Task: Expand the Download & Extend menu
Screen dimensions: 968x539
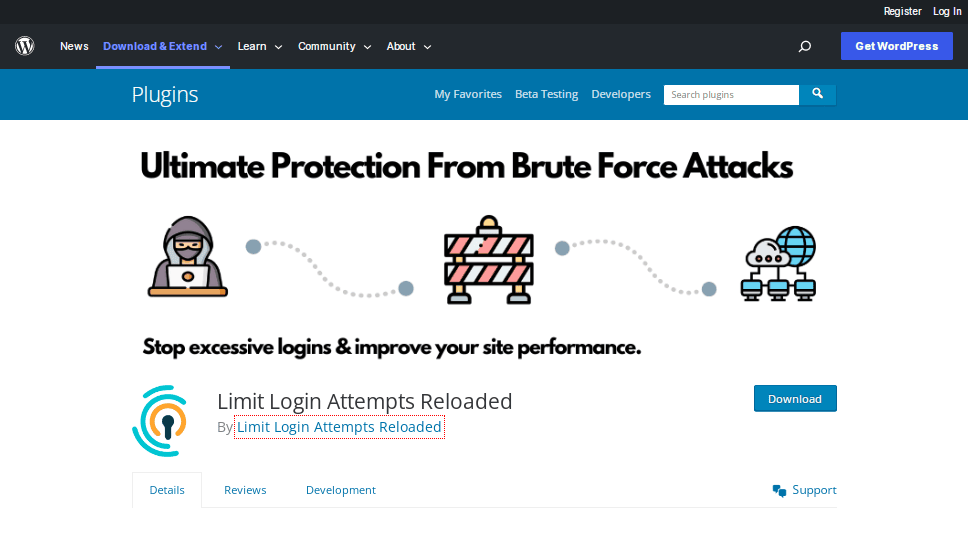Action: [x=162, y=46]
